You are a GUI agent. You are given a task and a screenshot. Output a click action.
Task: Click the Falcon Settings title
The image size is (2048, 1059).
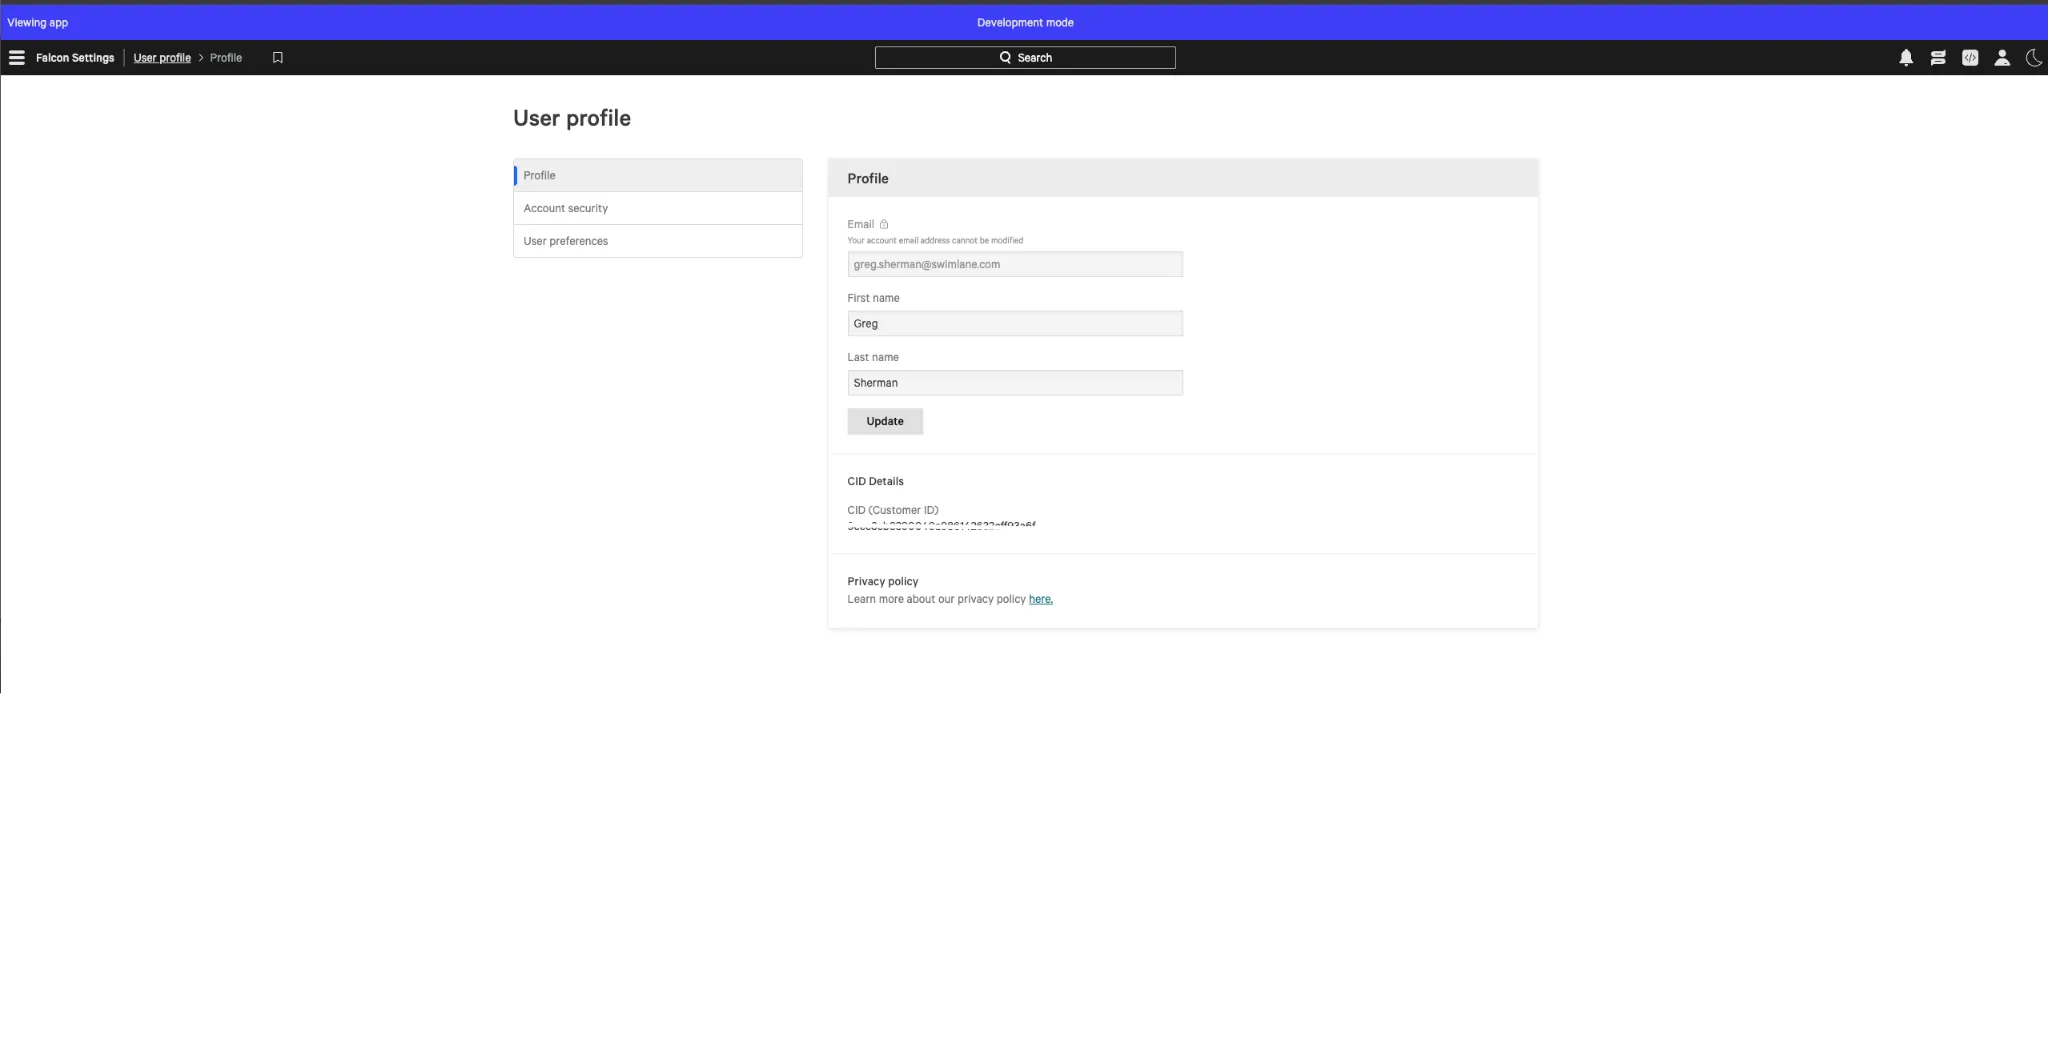click(75, 58)
